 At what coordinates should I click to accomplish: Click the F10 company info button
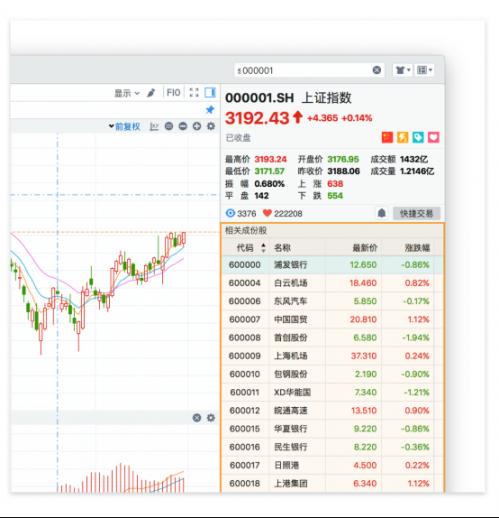tap(173, 92)
